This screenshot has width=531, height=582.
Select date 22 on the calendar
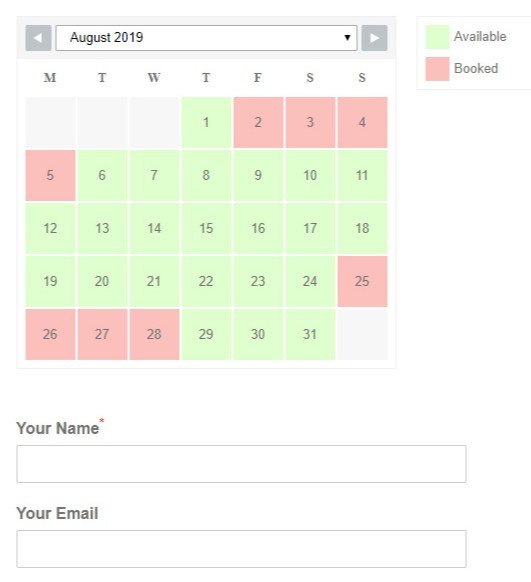(x=206, y=282)
